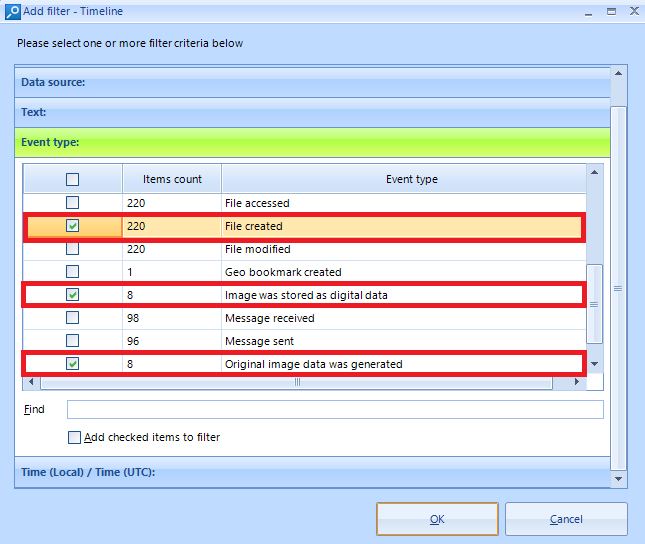Click the OK button

pos(437,519)
